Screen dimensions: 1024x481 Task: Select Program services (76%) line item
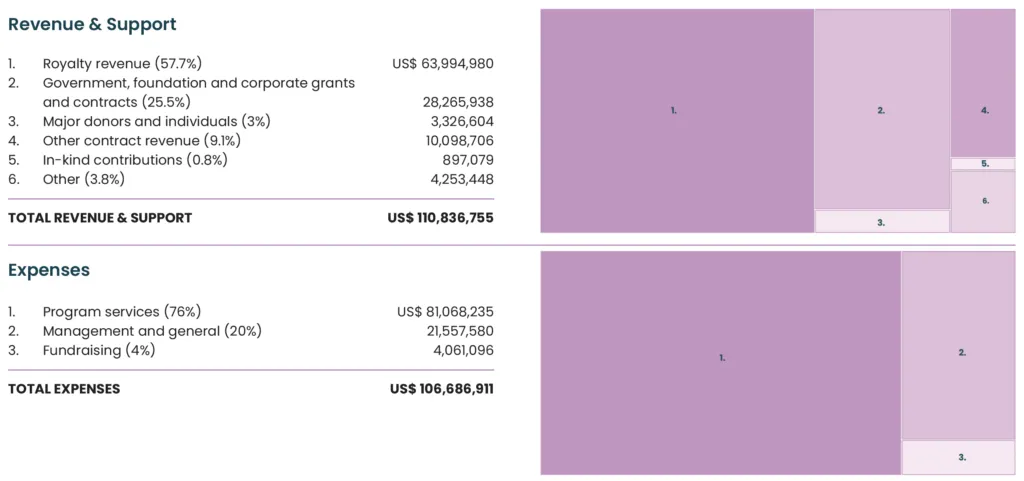pyautogui.click(x=128, y=312)
